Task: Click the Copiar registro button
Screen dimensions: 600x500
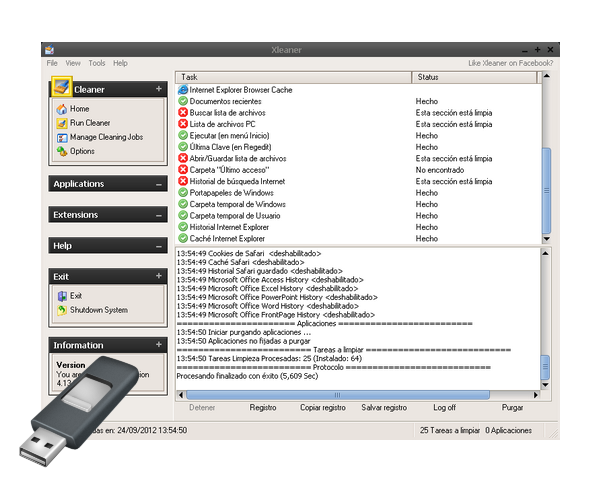Action: point(323,408)
